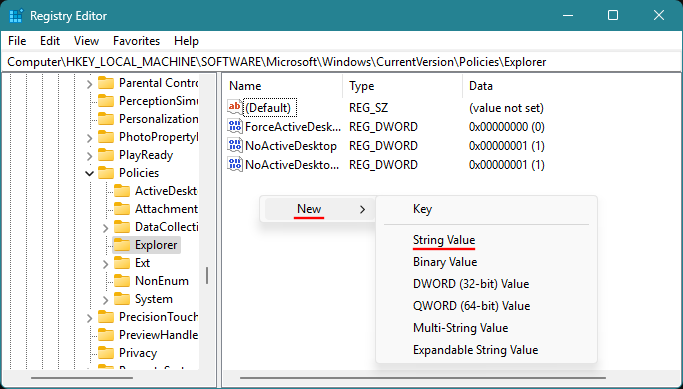This screenshot has width=683, height=389.
Task: Click the Policies folder icon
Action: click(106, 173)
